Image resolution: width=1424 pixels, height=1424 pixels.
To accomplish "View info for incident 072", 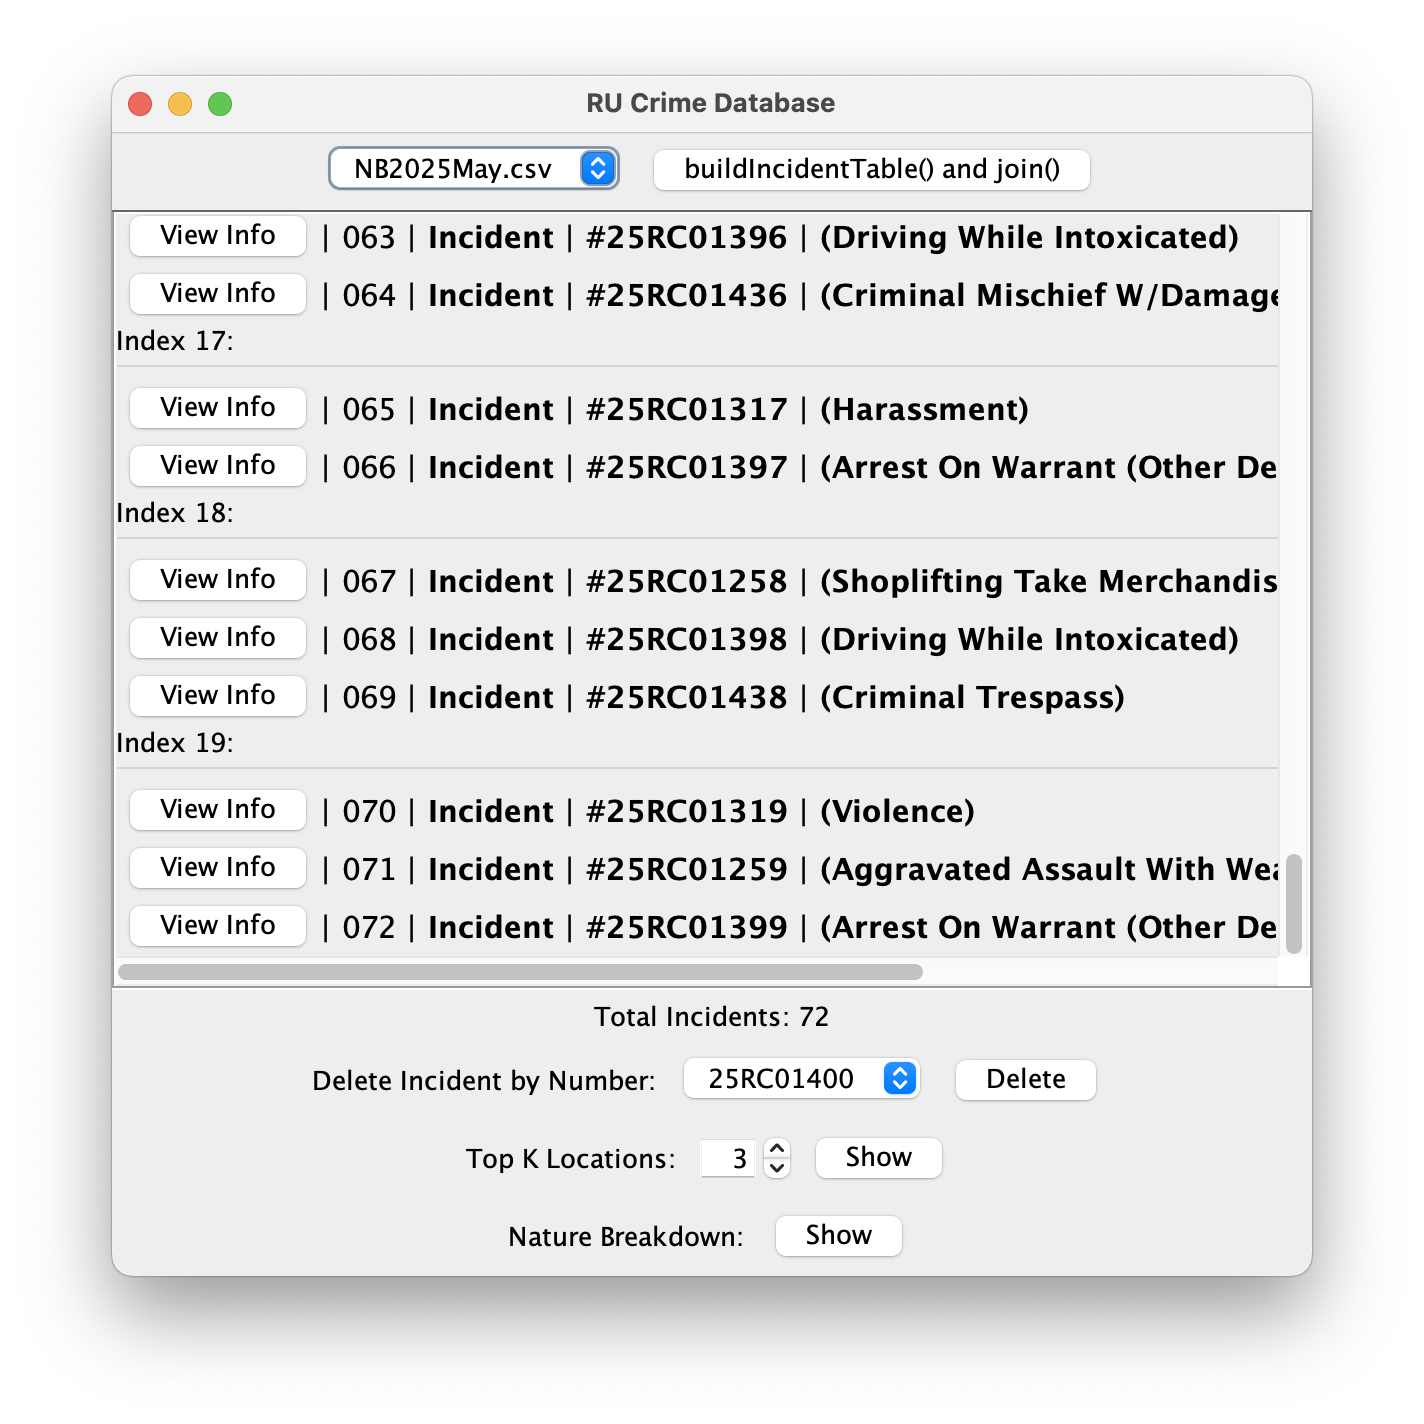I will click(218, 926).
